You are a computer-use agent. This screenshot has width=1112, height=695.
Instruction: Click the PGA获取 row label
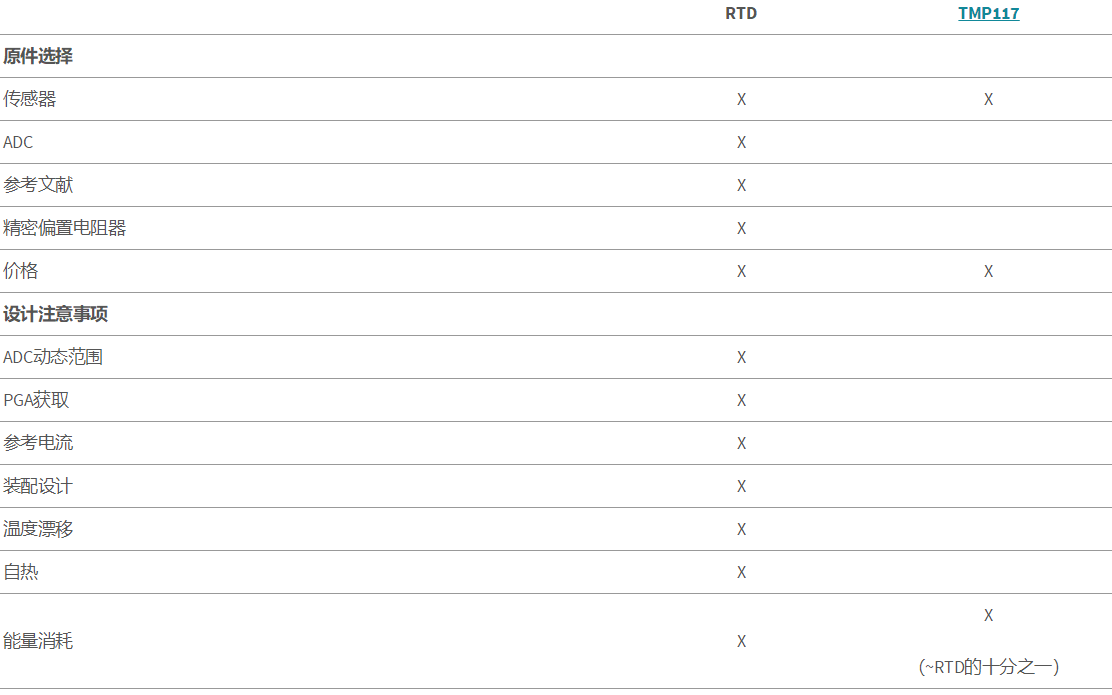36,400
